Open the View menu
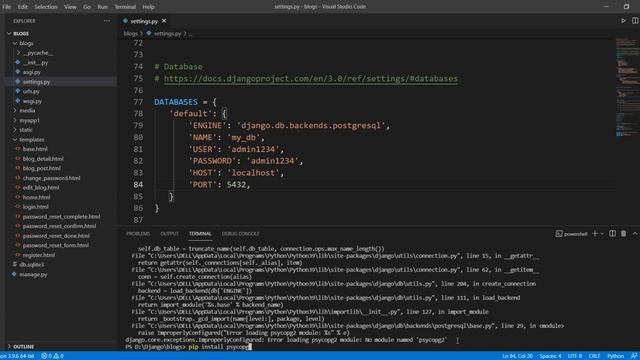 coord(70,7)
